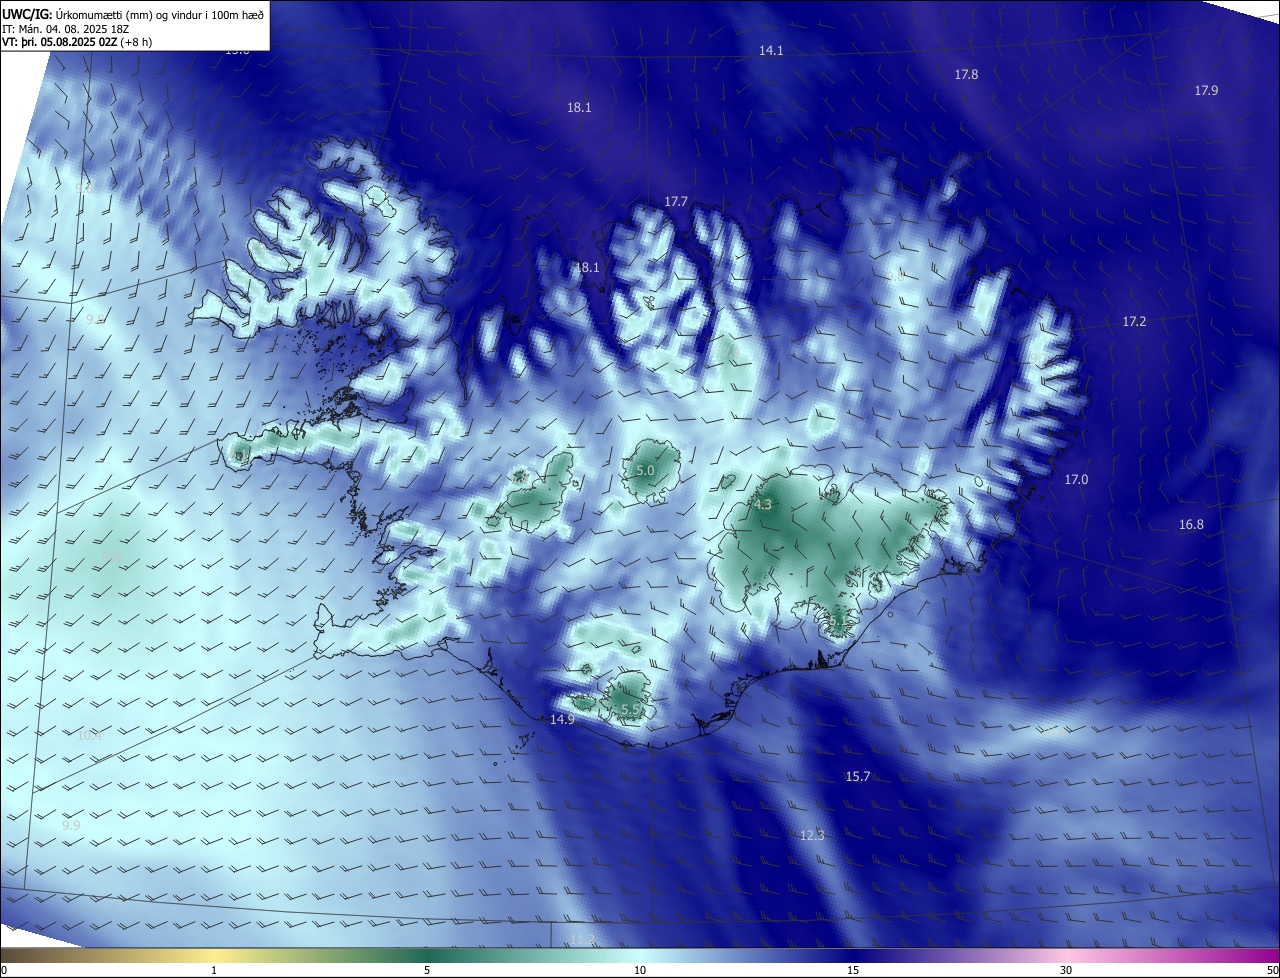Click the '1' label on the colour scale
Screen dimensions: 1280x978
(x=214, y=970)
